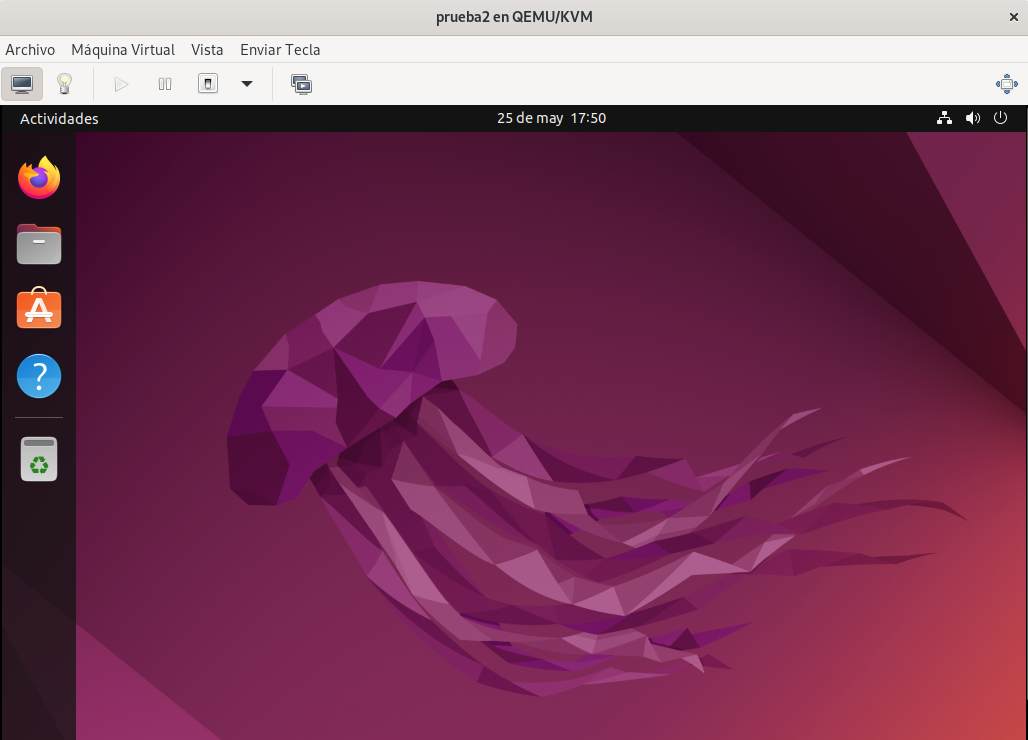The image size is (1028, 740).
Task: Power on the virtual machine
Action: coord(121,84)
